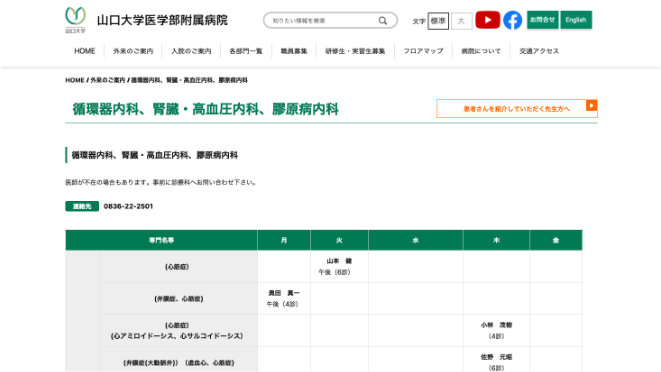Go to HOME in navigation bar
The image size is (661, 372).
point(85,51)
